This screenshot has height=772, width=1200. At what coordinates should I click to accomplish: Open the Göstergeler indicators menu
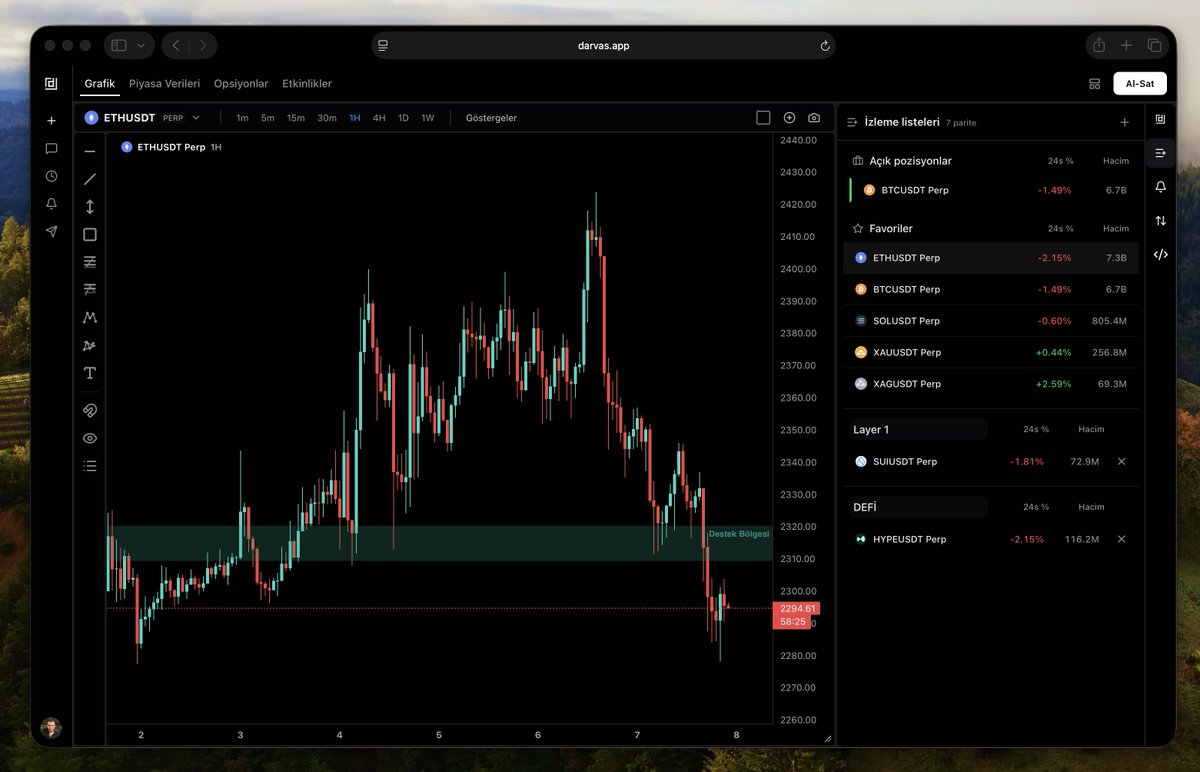pos(491,118)
